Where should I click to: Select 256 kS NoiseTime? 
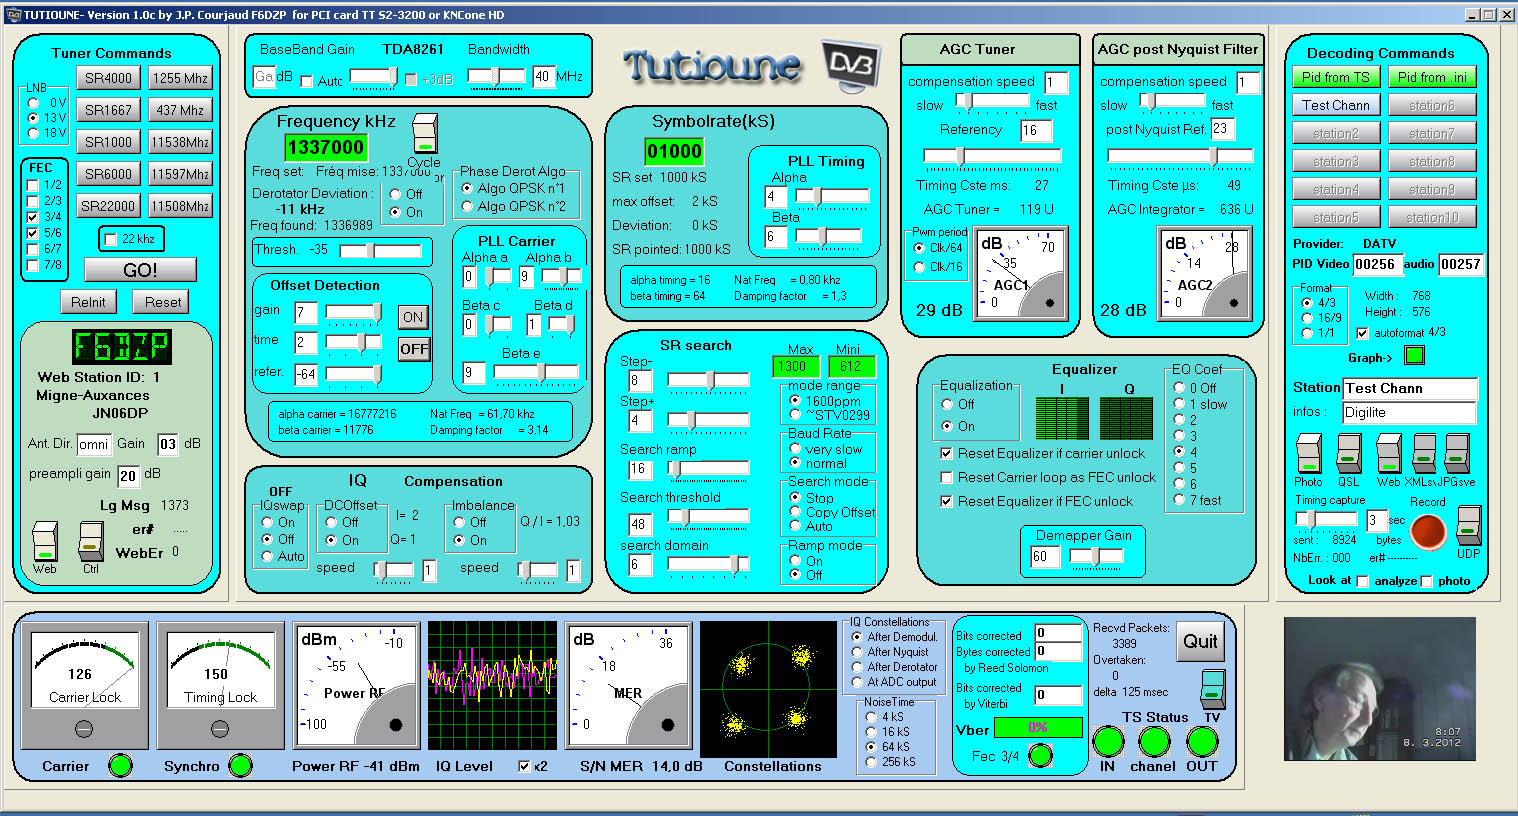point(871,762)
